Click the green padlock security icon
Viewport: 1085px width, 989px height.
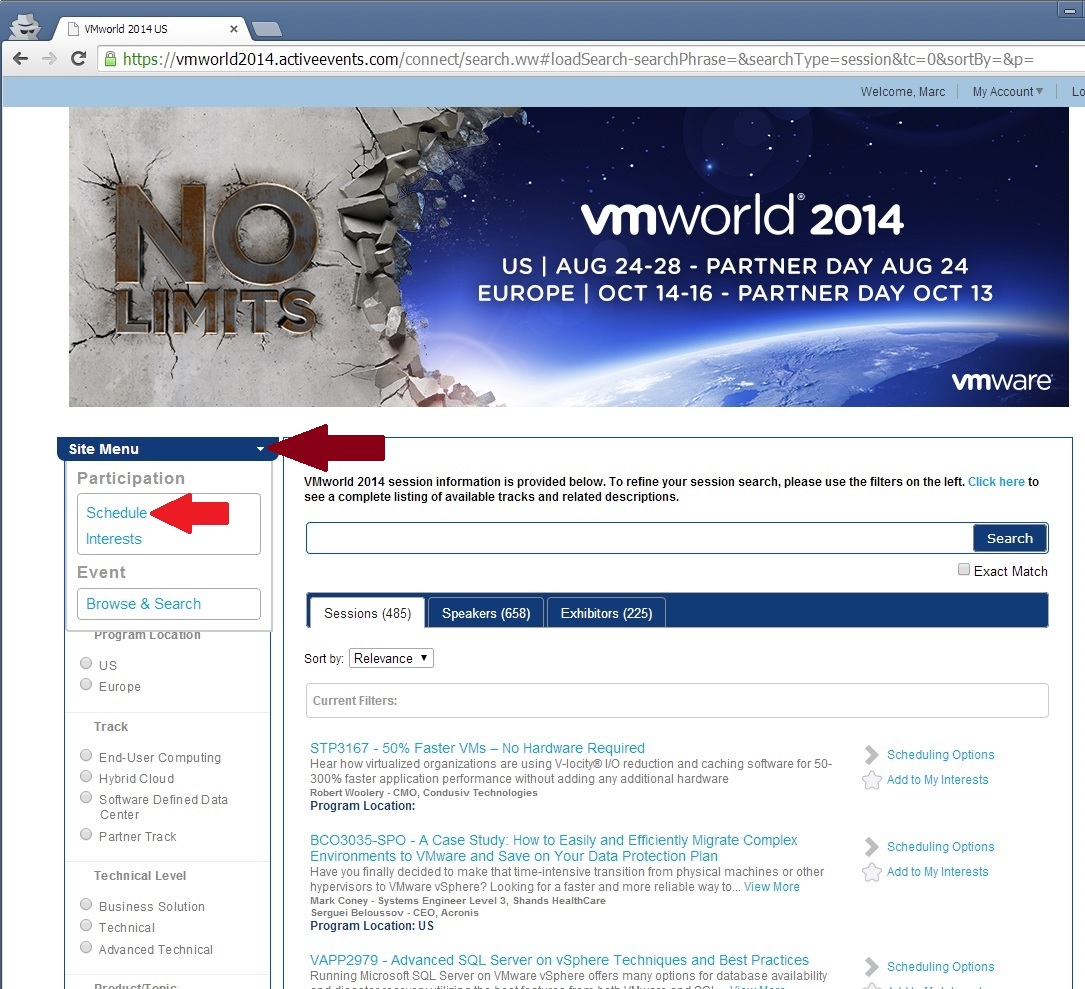(111, 59)
